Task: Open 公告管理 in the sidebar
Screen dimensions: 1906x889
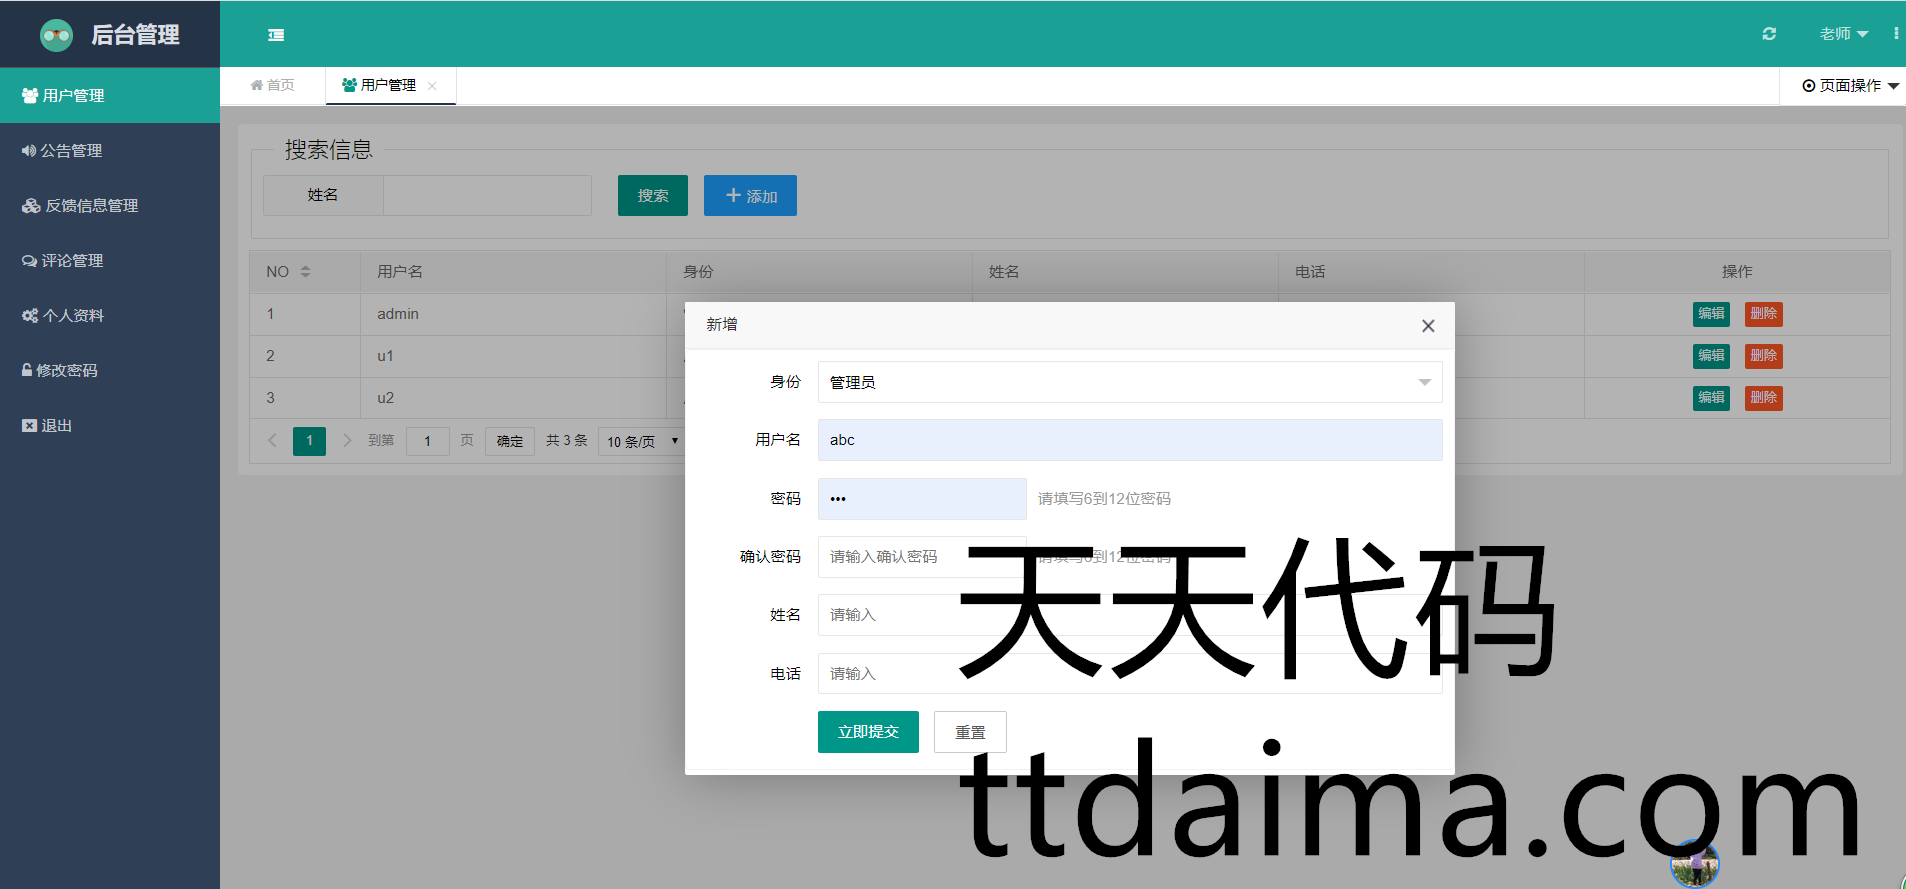Action: (71, 151)
